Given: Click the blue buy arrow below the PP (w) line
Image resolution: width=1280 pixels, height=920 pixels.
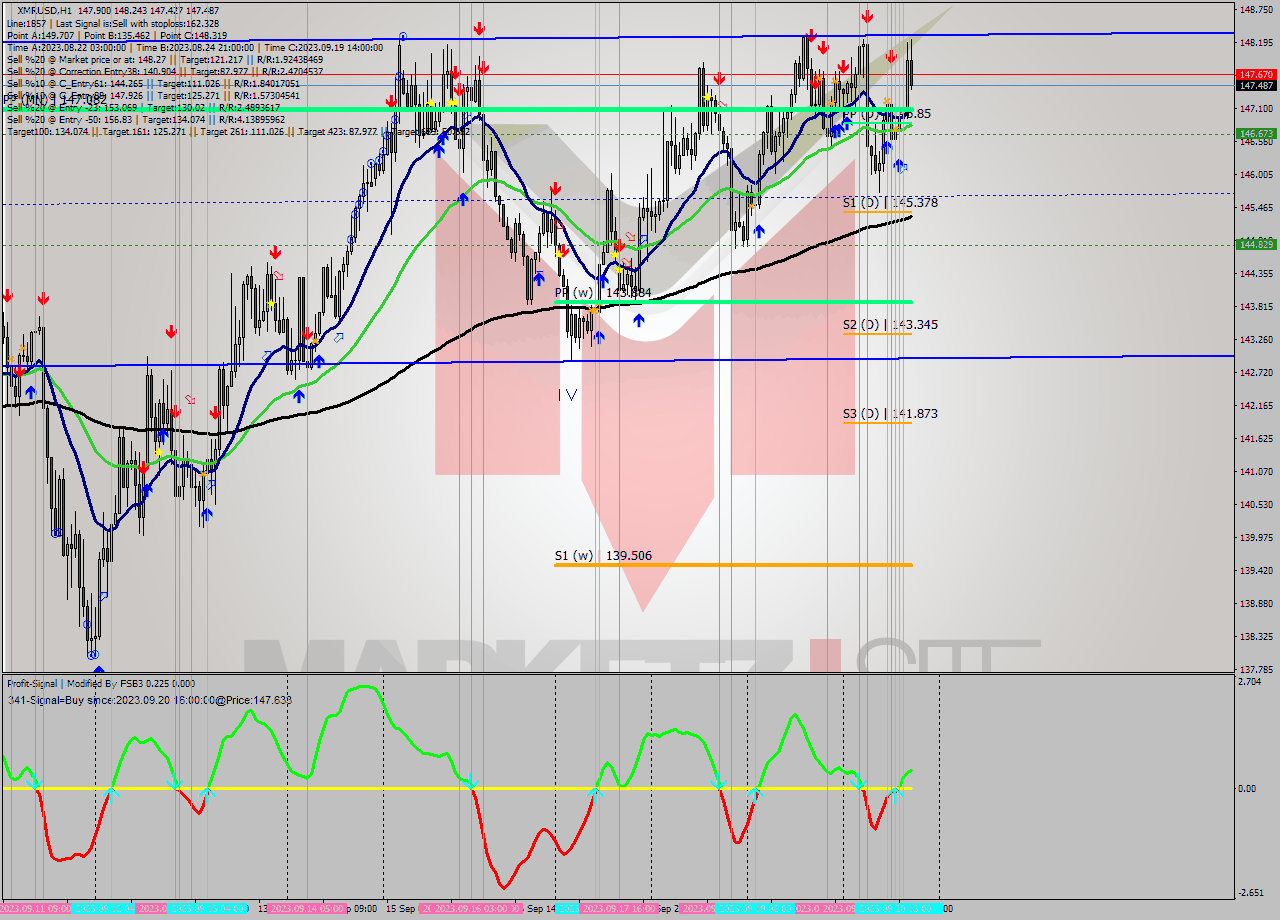Looking at the screenshot, I should [x=638, y=321].
